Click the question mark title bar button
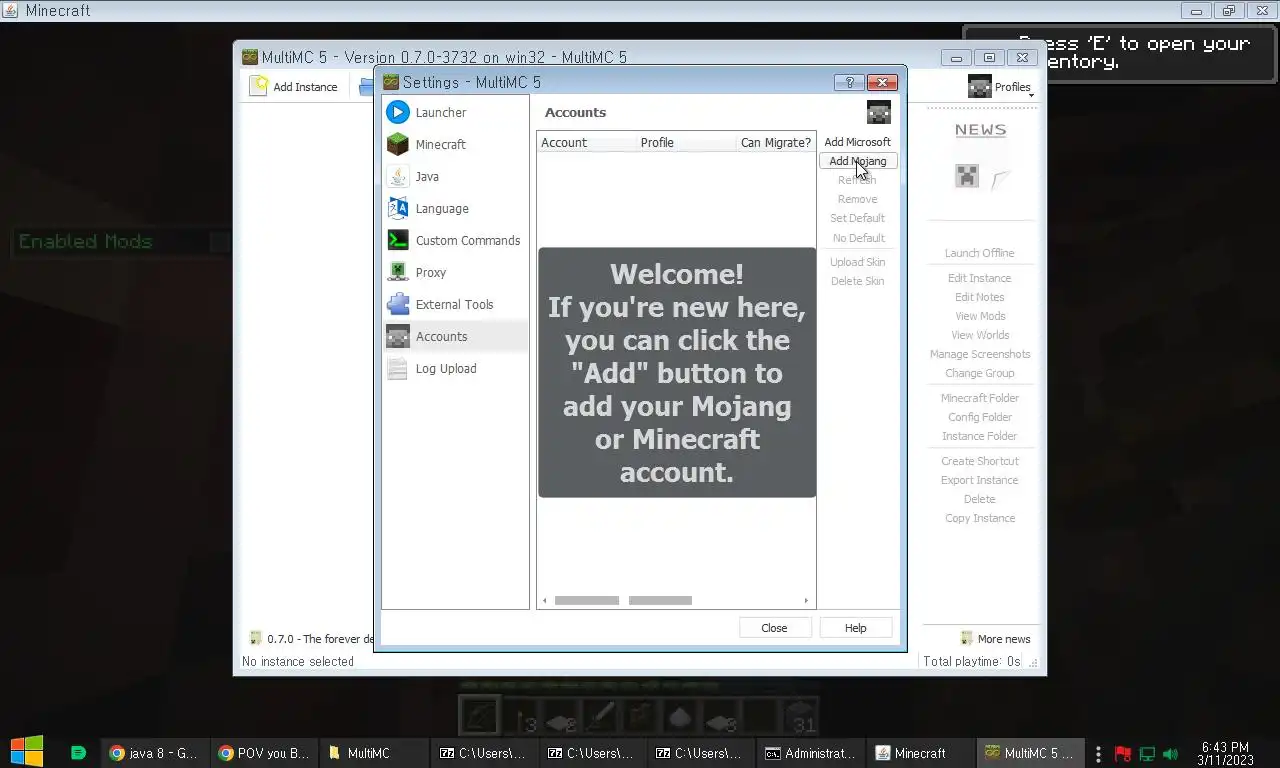The height and width of the screenshot is (768, 1280). click(x=849, y=83)
